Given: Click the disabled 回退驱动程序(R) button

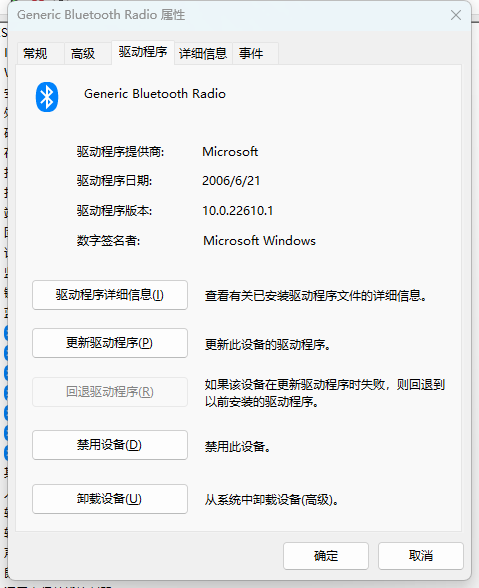Looking at the screenshot, I should click(110, 392).
